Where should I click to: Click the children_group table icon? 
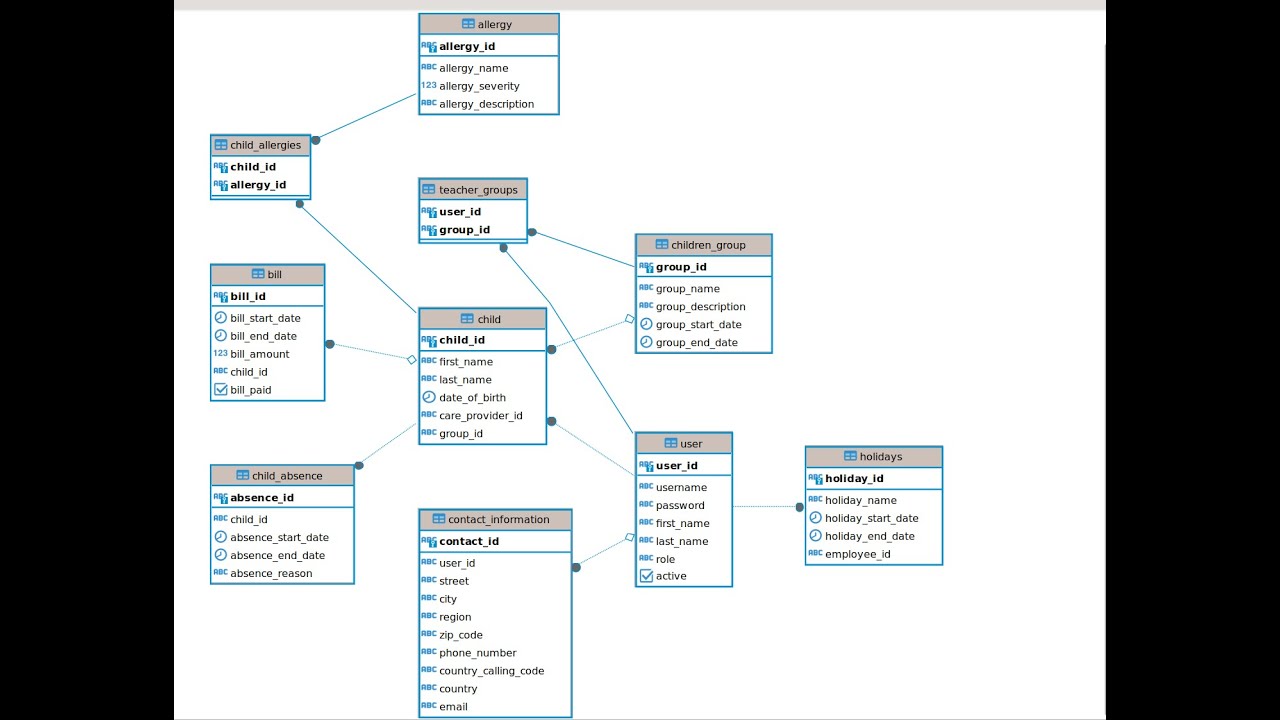pos(662,245)
